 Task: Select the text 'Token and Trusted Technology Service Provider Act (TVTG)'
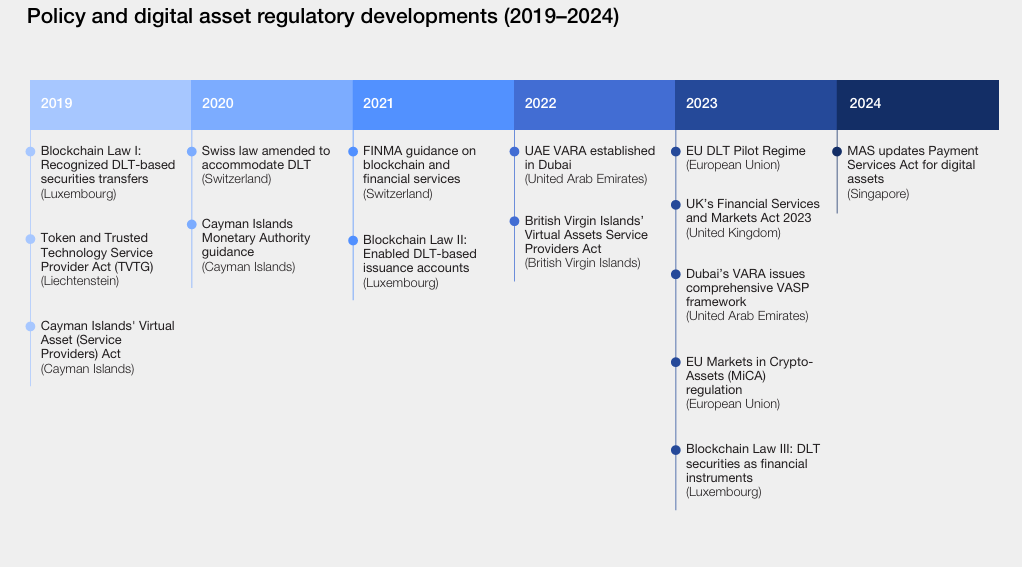pos(96,252)
